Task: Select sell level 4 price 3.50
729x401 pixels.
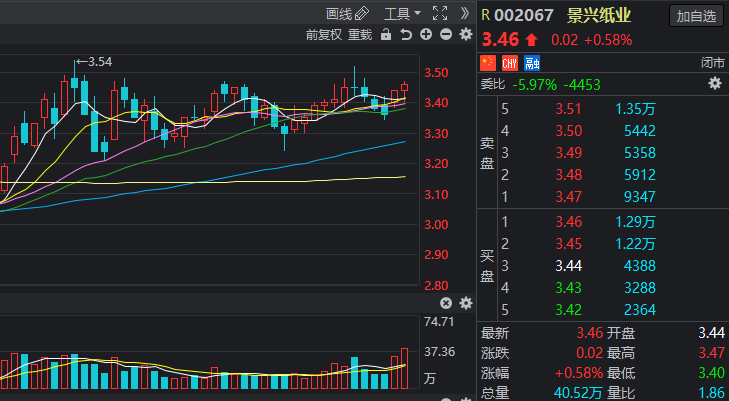Action: pos(569,131)
